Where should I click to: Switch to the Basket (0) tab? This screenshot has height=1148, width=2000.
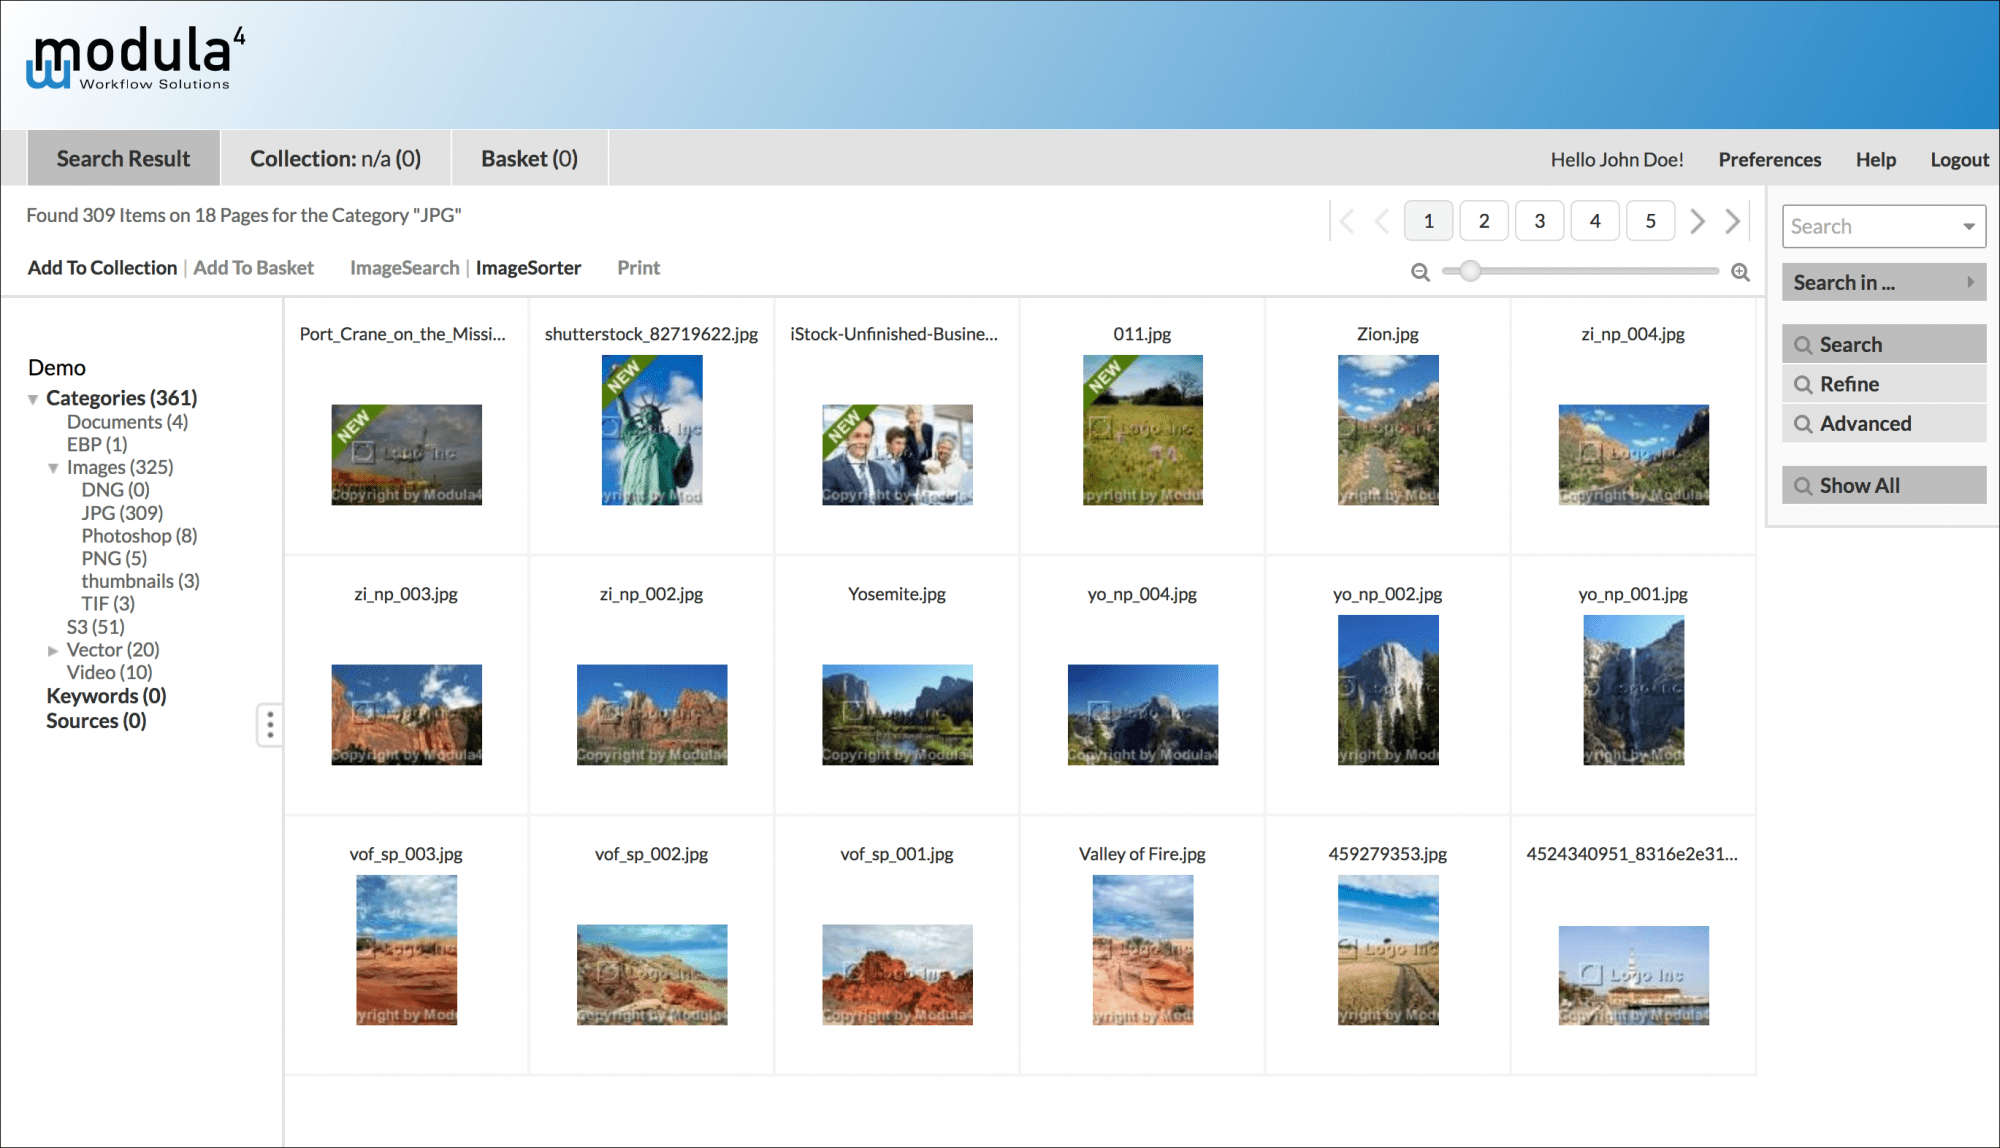coord(529,159)
